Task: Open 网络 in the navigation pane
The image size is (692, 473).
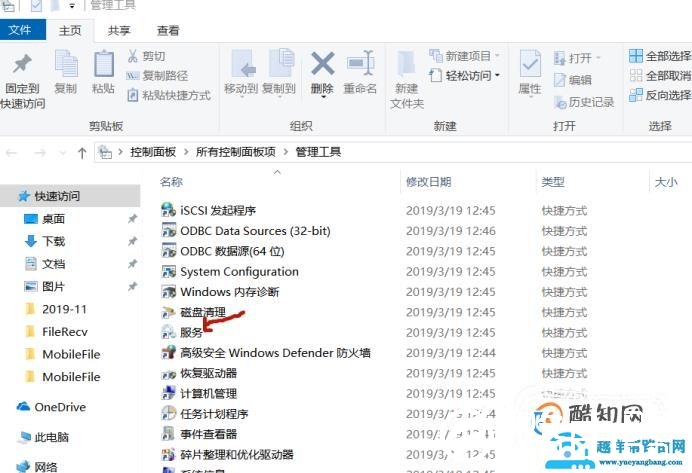Action: [x=46, y=467]
